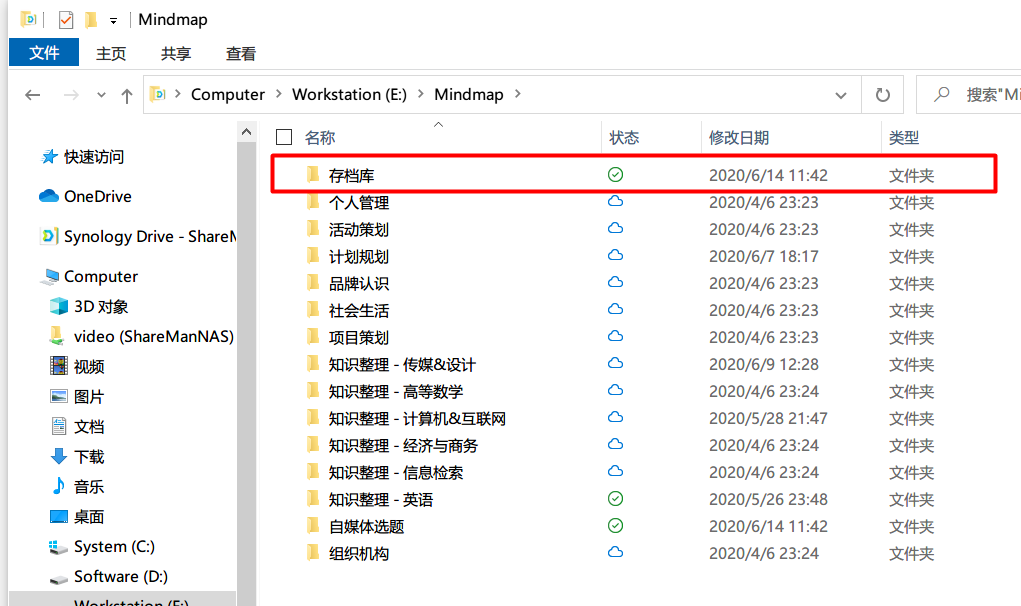
Task: Go up one folder level
Action: (127, 96)
